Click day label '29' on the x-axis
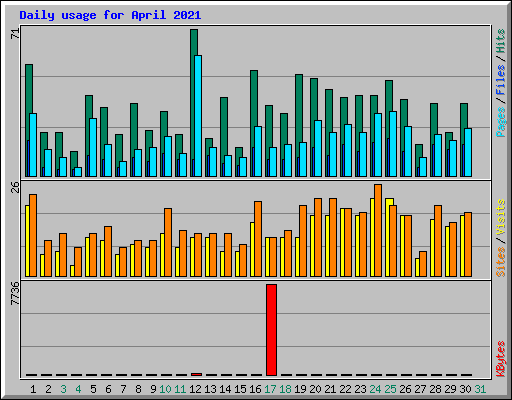 tap(450, 389)
